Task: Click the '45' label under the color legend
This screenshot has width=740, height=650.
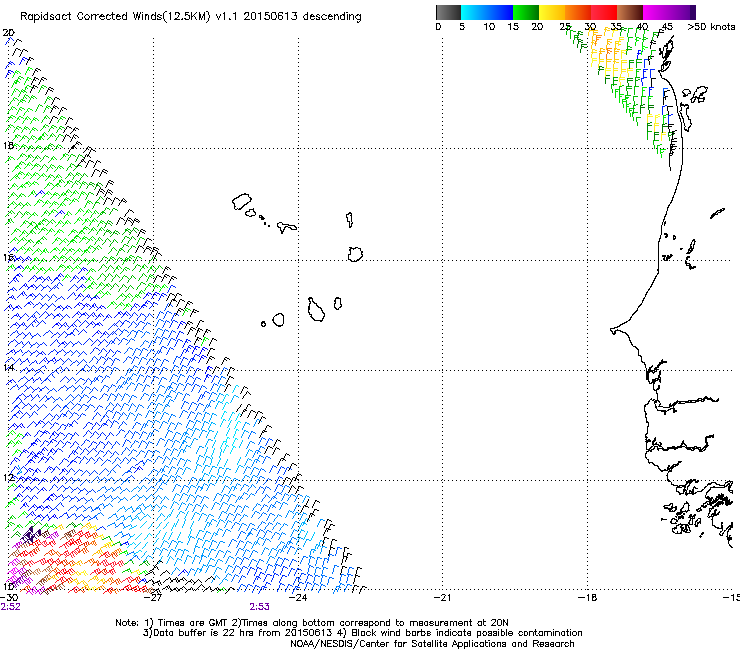Action: (x=667, y=27)
